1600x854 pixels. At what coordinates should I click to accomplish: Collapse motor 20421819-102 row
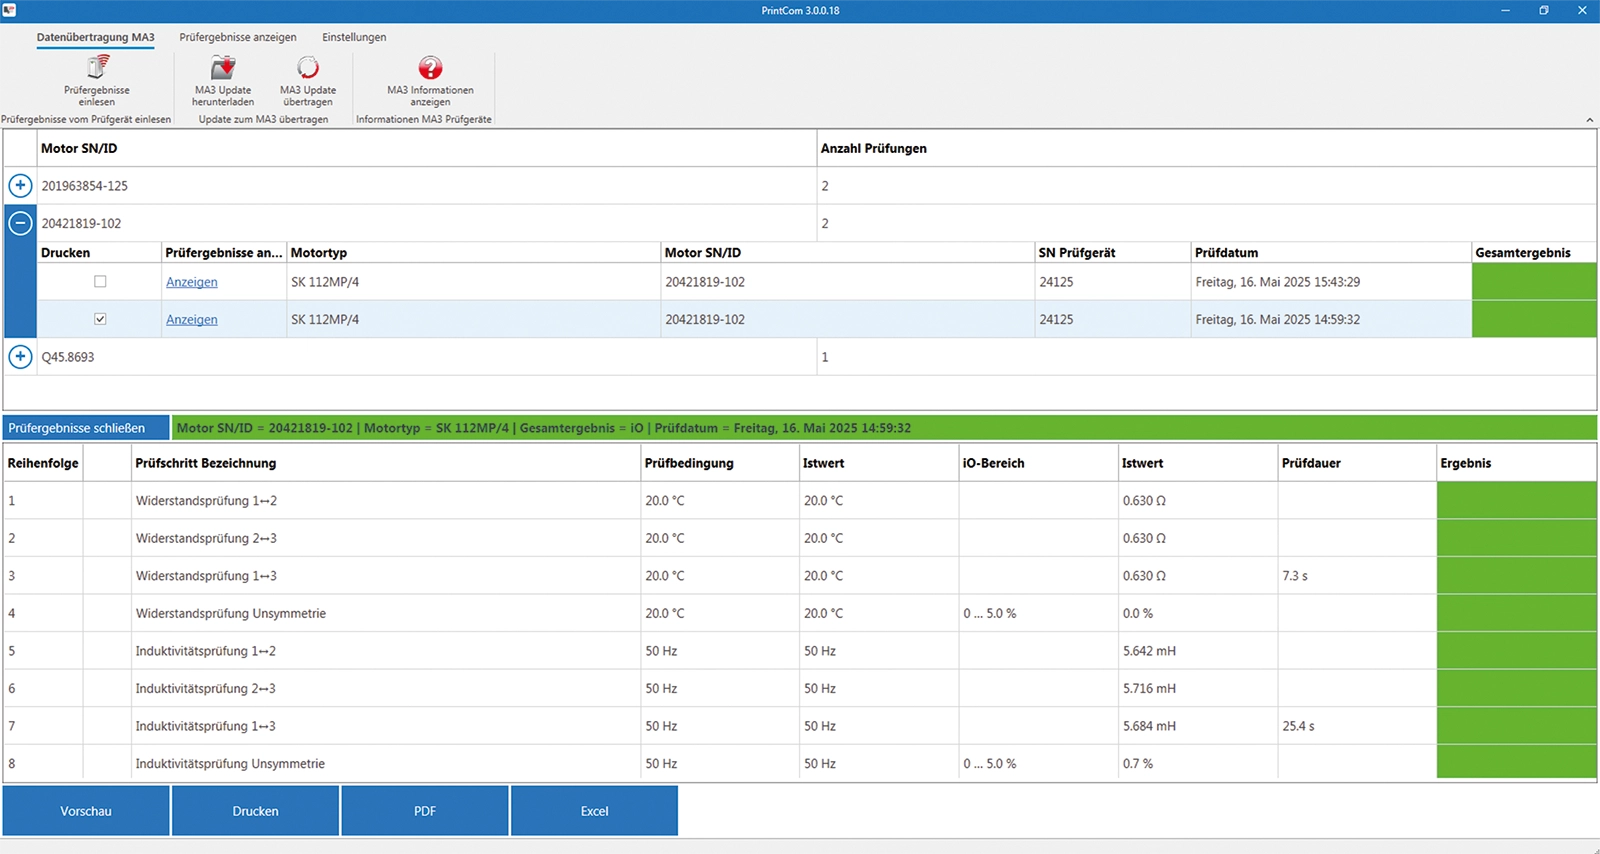(20, 223)
